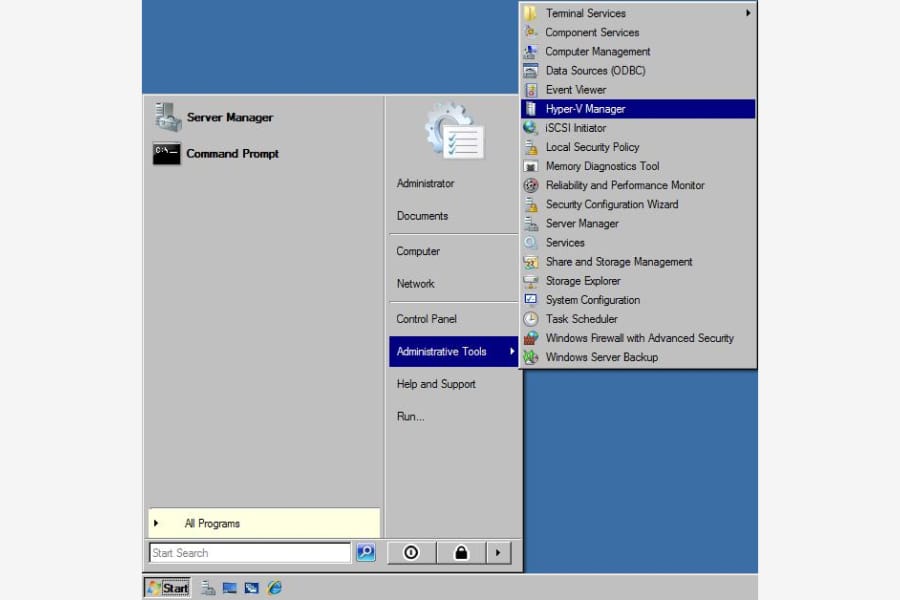This screenshot has height=600, width=900.
Task: Expand shutdown options arrow next to lock
Action: (x=498, y=553)
